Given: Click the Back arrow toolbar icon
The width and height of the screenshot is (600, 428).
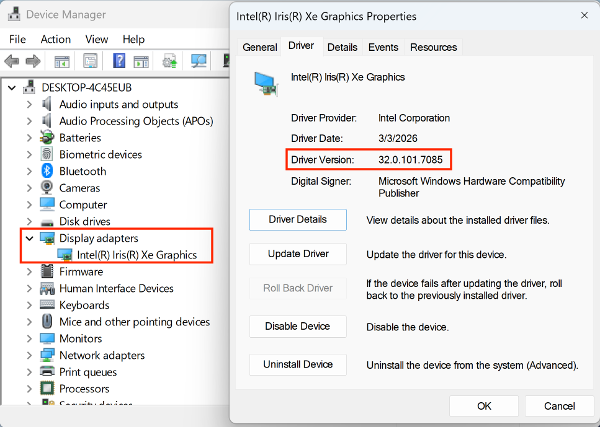Looking at the screenshot, I should tap(11, 61).
